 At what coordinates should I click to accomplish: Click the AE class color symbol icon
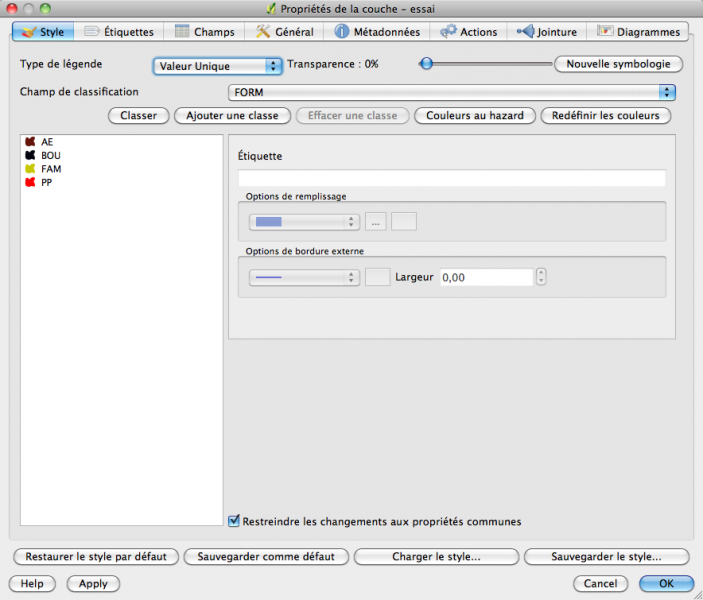[x=30, y=142]
